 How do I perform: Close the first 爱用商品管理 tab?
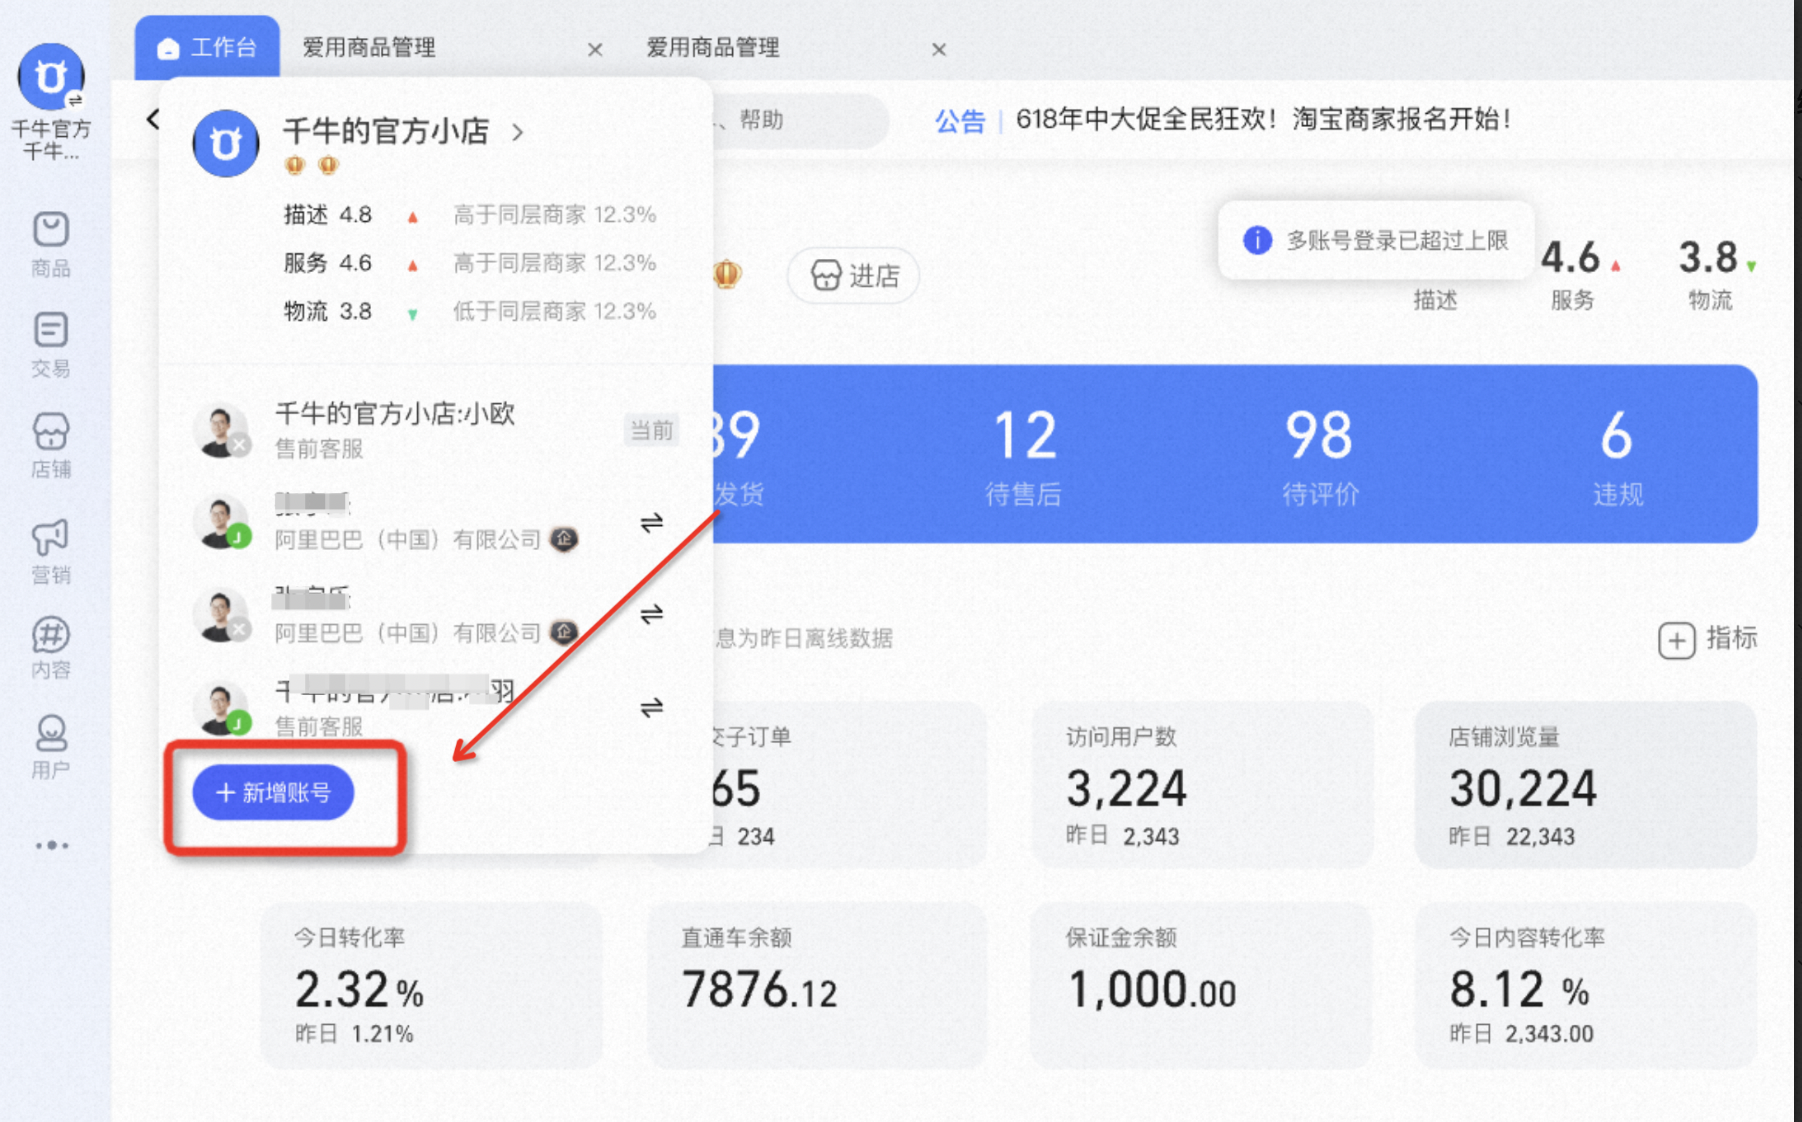tap(595, 49)
